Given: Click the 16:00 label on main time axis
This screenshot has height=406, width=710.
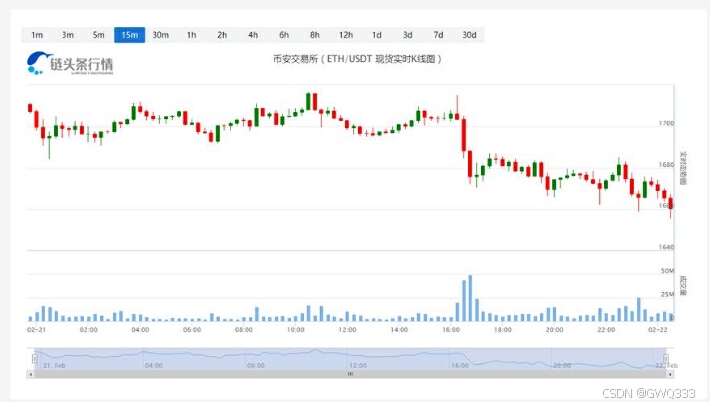Looking at the screenshot, I should (x=451, y=330).
